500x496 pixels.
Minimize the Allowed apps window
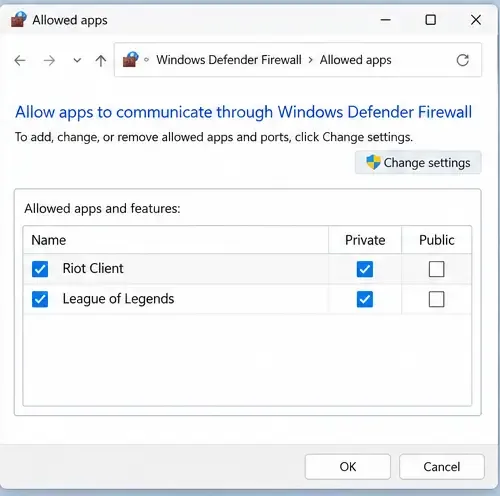point(385,20)
